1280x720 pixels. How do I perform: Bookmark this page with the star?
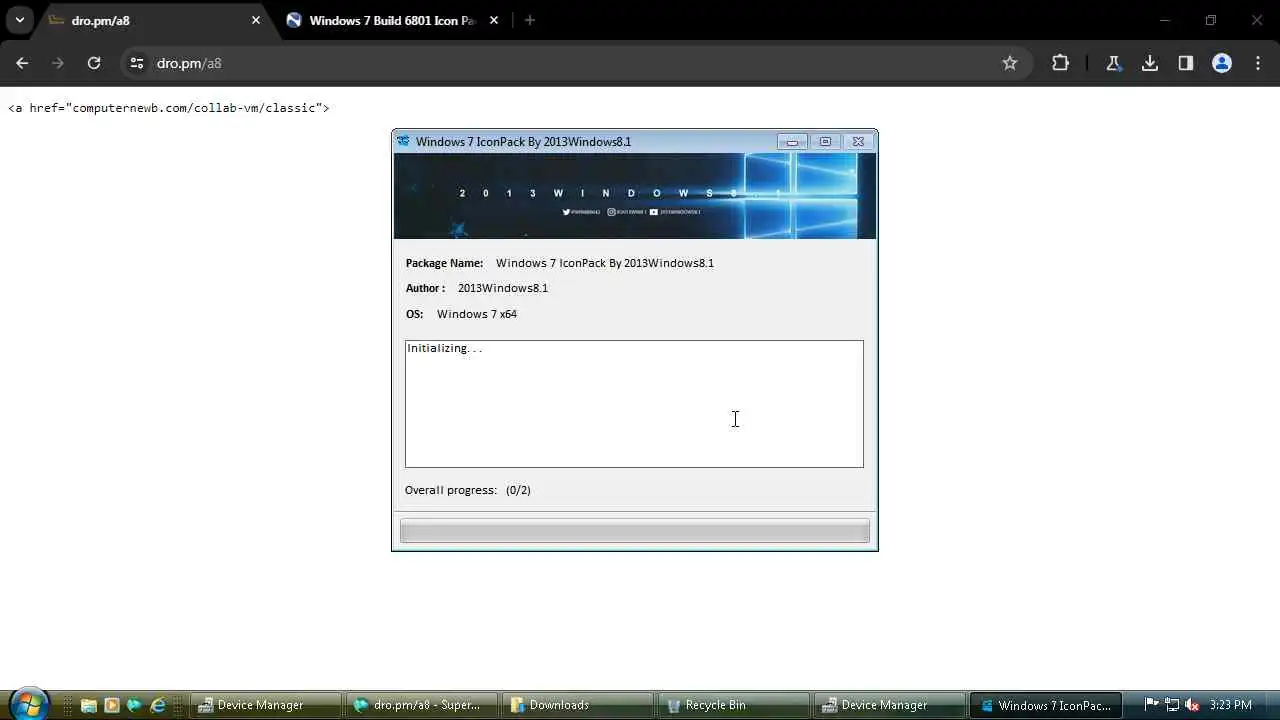[1010, 63]
